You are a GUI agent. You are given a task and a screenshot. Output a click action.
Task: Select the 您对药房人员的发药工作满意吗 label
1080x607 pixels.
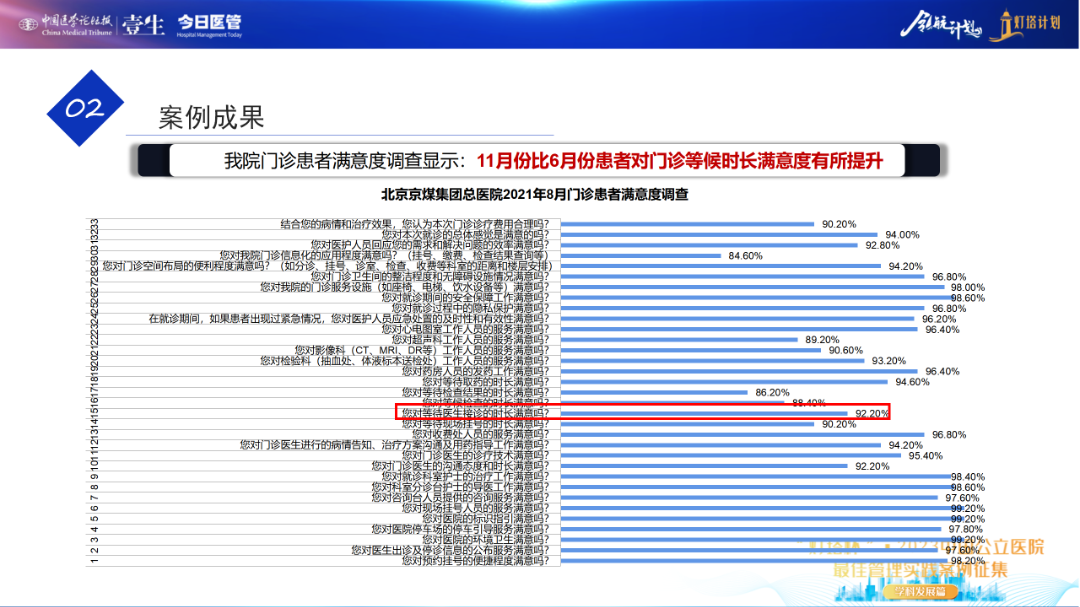(x=463, y=371)
